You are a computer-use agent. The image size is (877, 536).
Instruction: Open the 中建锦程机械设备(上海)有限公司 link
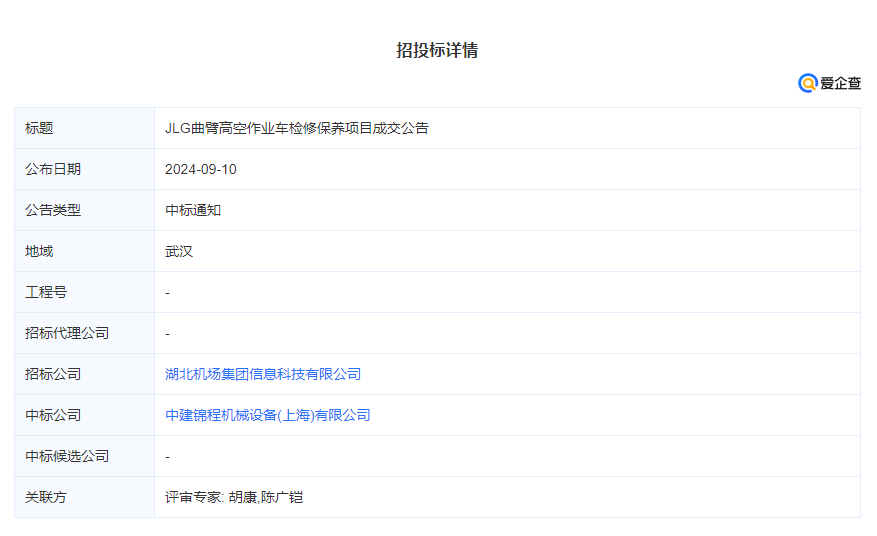pos(267,415)
